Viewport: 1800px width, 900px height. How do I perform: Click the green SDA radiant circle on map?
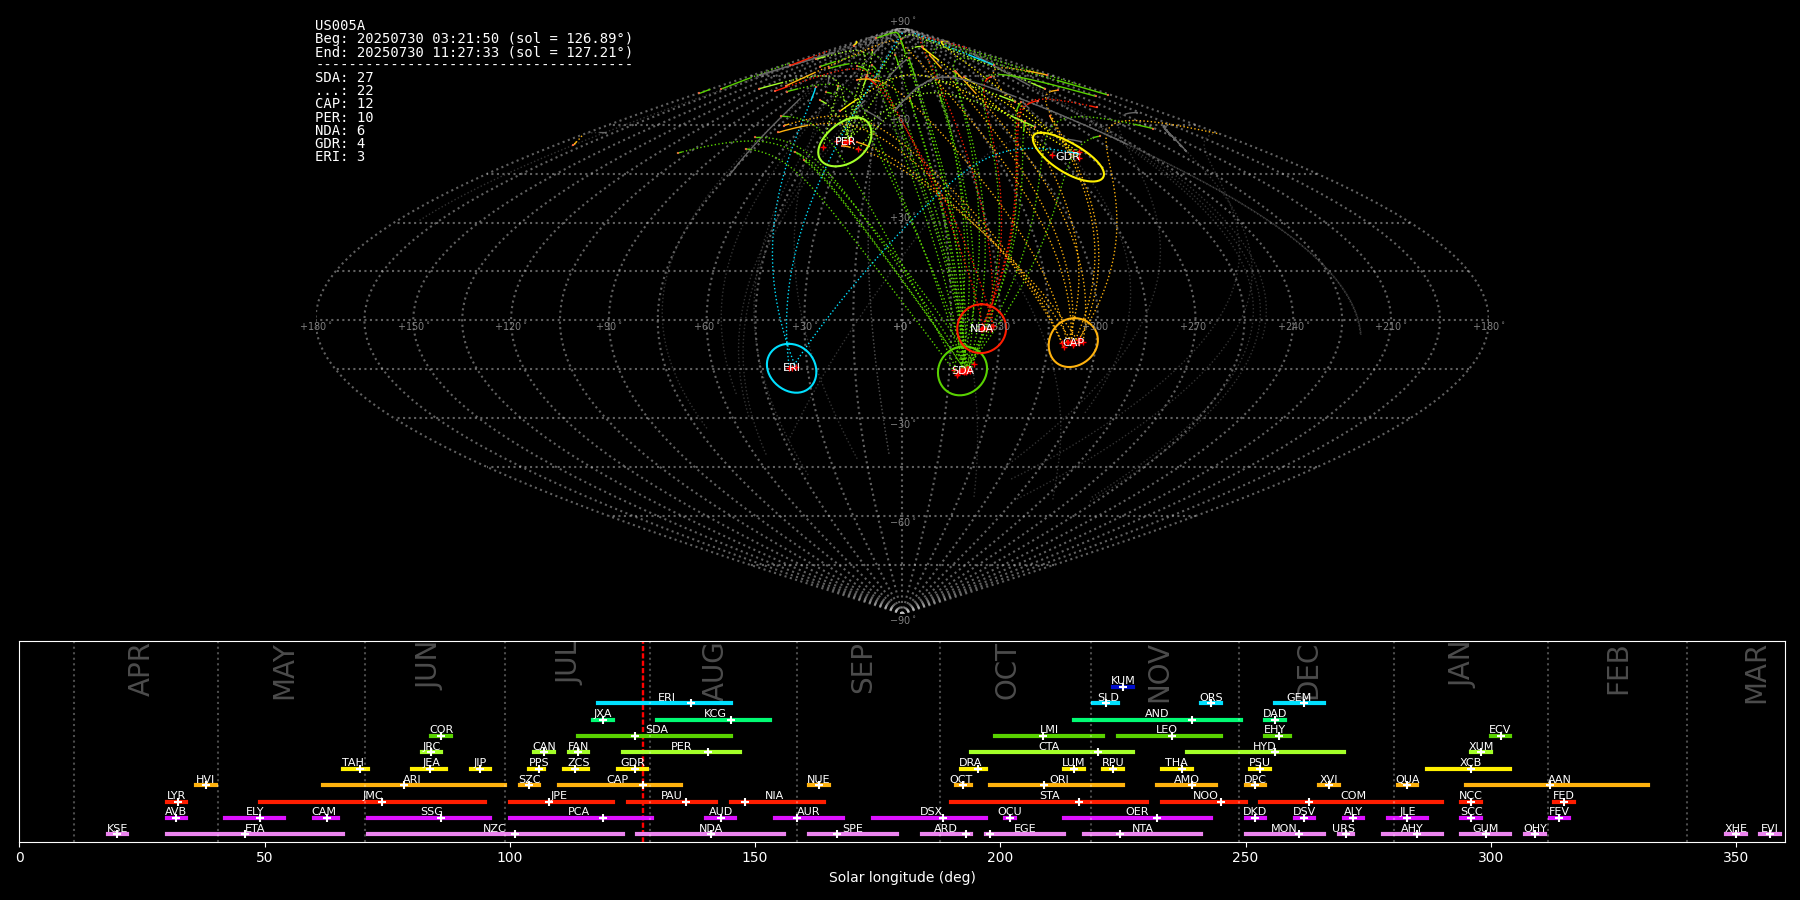[x=962, y=370]
